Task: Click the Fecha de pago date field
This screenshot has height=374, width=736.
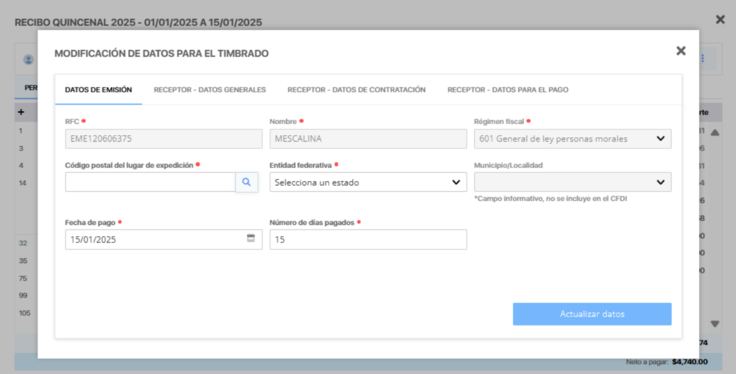Action: tap(163, 239)
